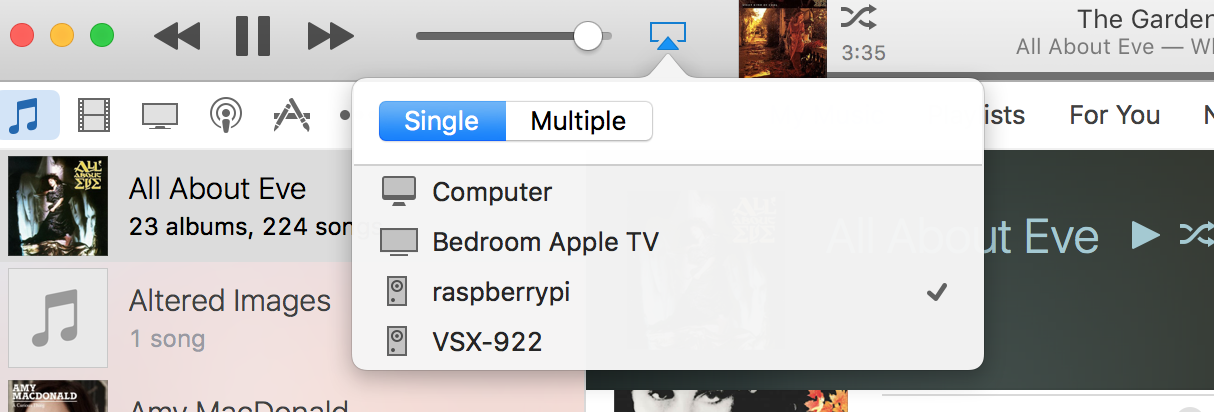Open the AirPlay speaker selector icon
1214x412 pixels.
tap(667, 37)
